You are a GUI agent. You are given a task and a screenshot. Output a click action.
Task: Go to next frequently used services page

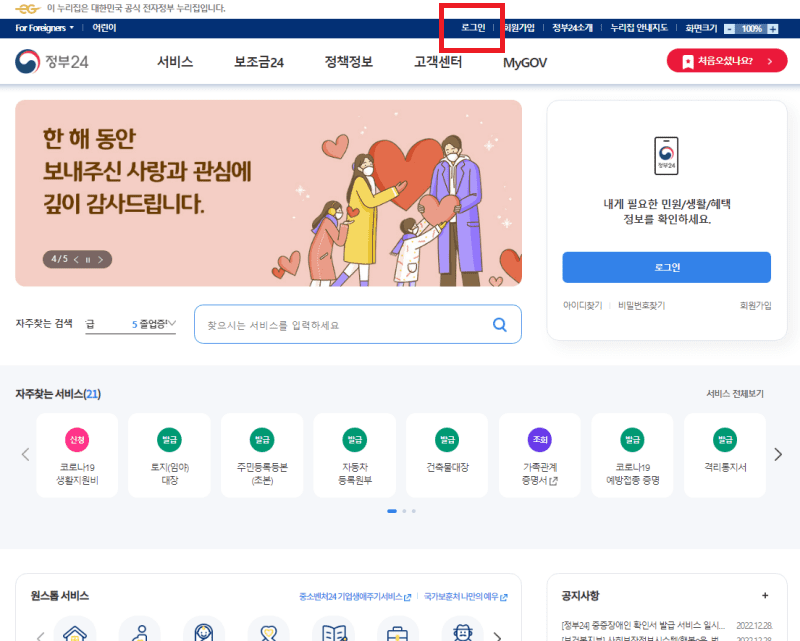tap(778, 454)
